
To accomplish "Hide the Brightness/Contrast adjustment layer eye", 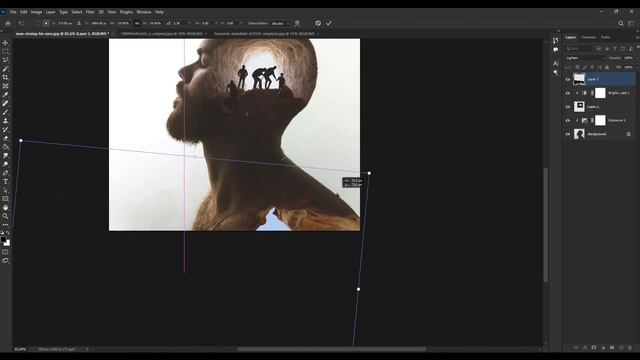I will tap(567, 93).
